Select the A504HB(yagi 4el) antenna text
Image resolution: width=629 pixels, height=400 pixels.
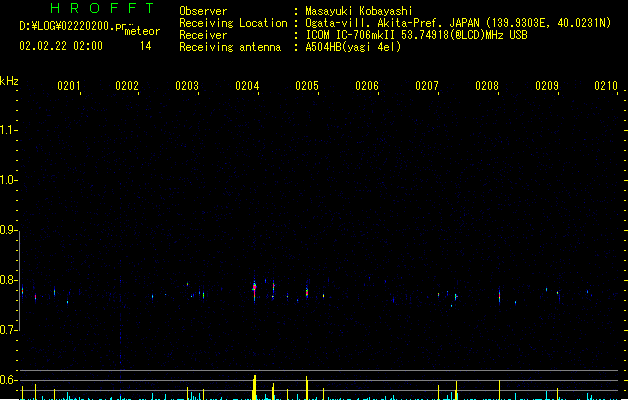(353, 47)
